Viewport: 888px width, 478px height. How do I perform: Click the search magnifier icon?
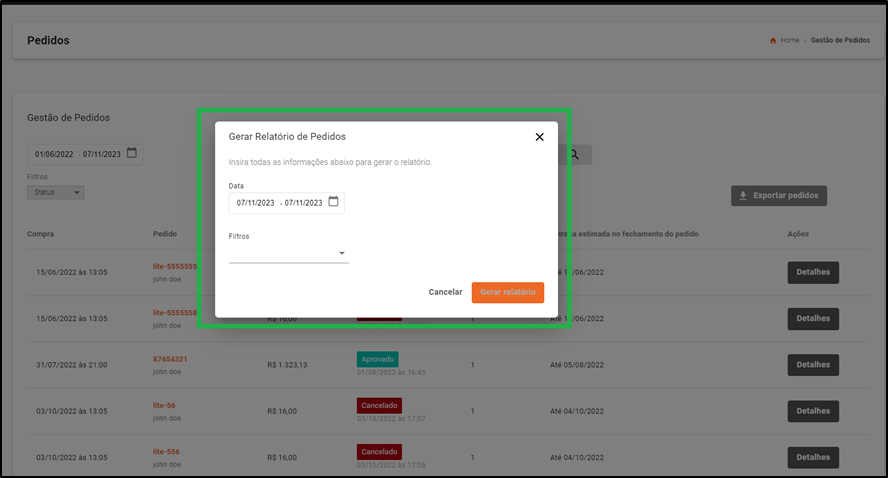(574, 154)
